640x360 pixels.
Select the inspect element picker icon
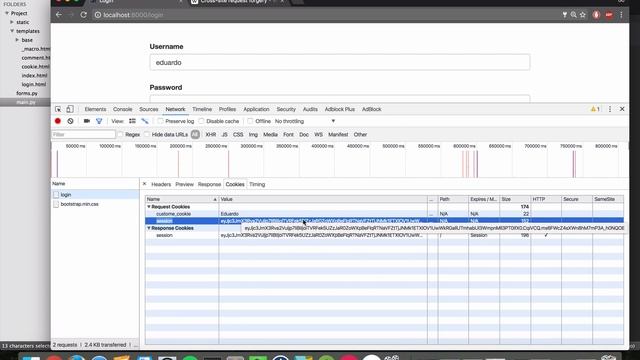58,109
